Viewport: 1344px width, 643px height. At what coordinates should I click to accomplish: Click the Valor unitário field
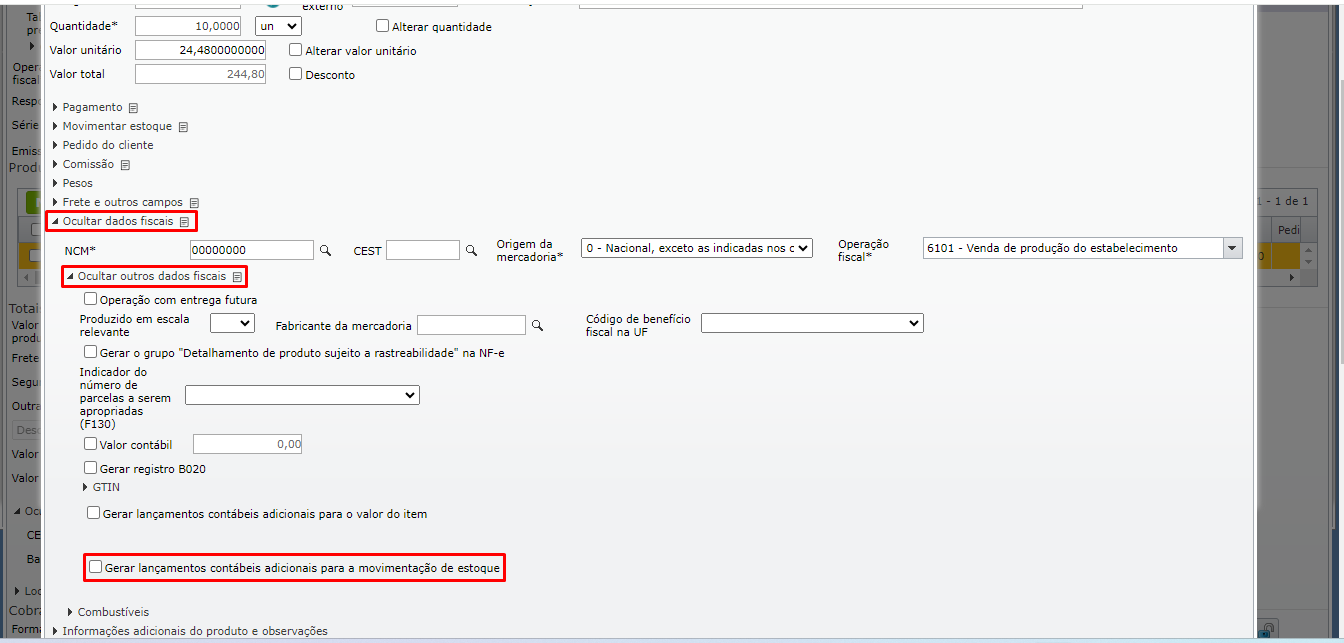(x=200, y=50)
